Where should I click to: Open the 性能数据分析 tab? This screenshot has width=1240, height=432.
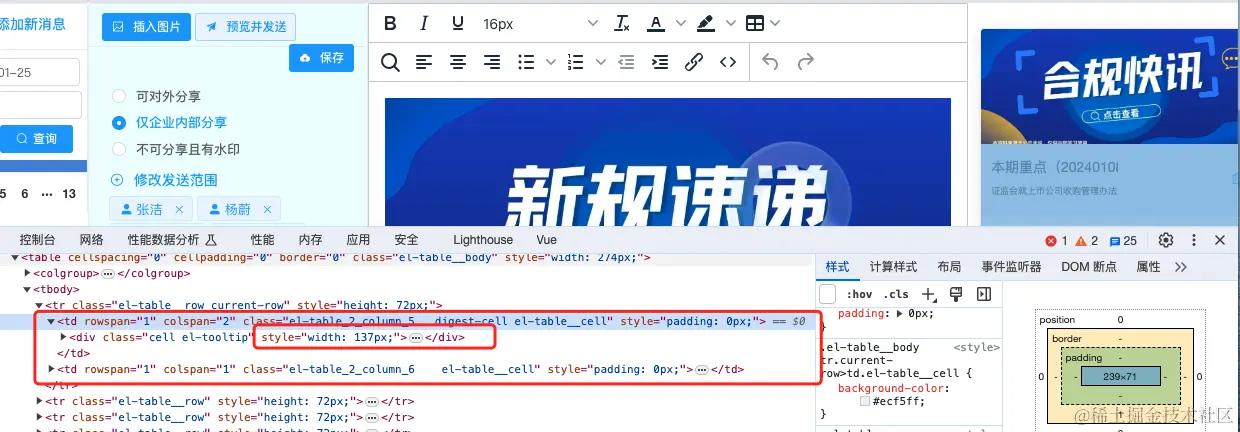pyautogui.click(x=171, y=240)
